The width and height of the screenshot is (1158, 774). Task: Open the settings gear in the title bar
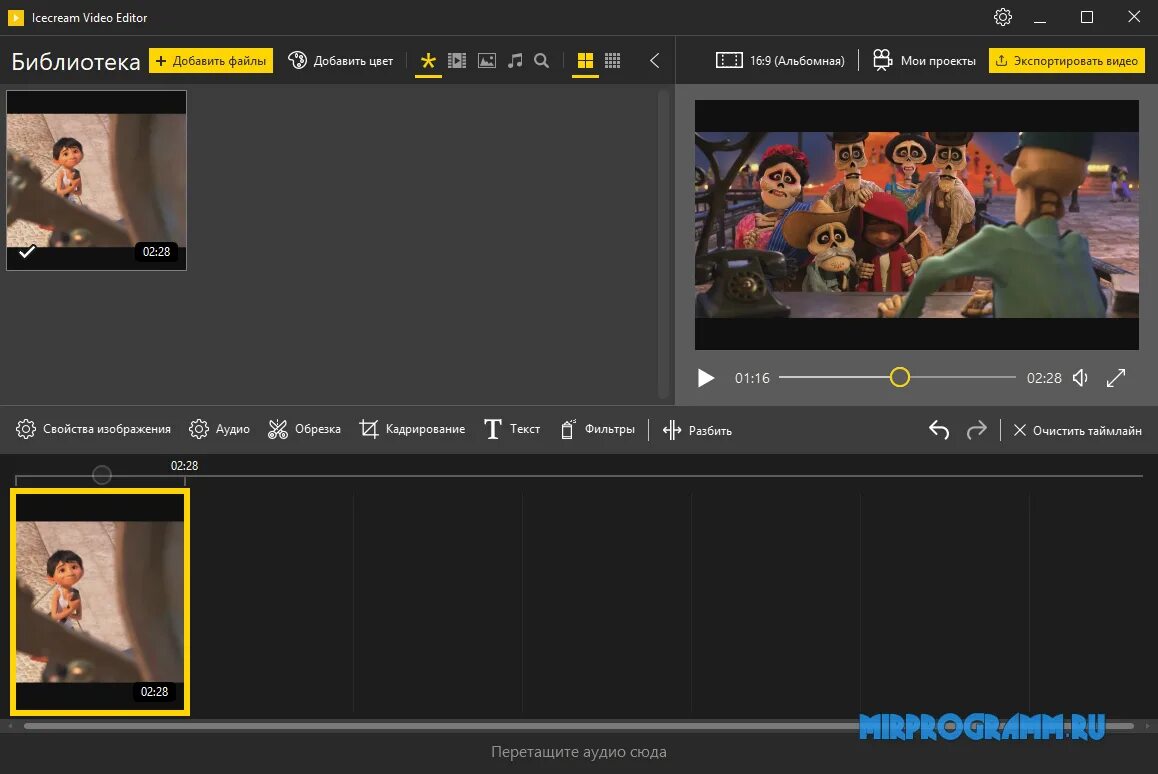click(1002, 17)
